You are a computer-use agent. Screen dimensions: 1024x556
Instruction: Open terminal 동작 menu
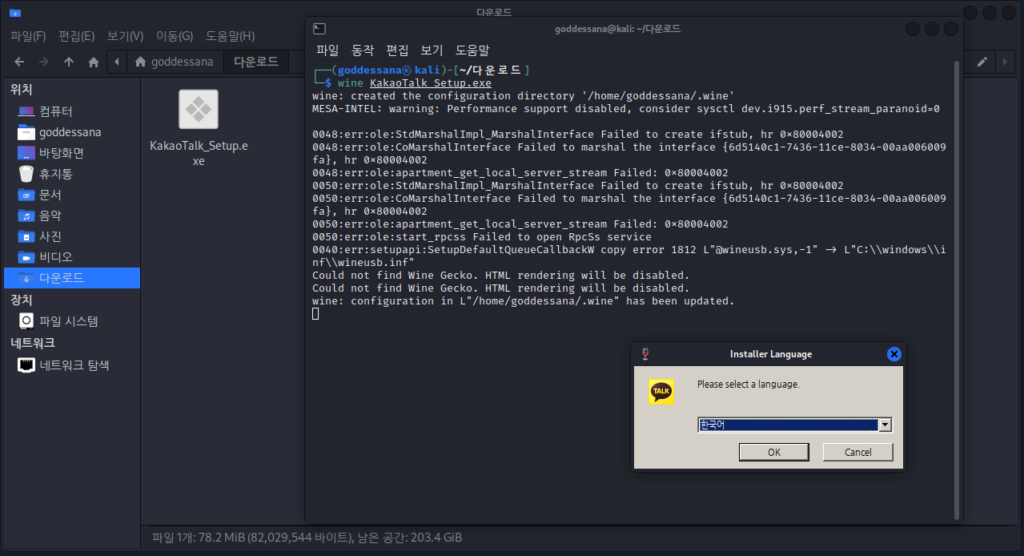pyautogui.click(x=362, y=50)
